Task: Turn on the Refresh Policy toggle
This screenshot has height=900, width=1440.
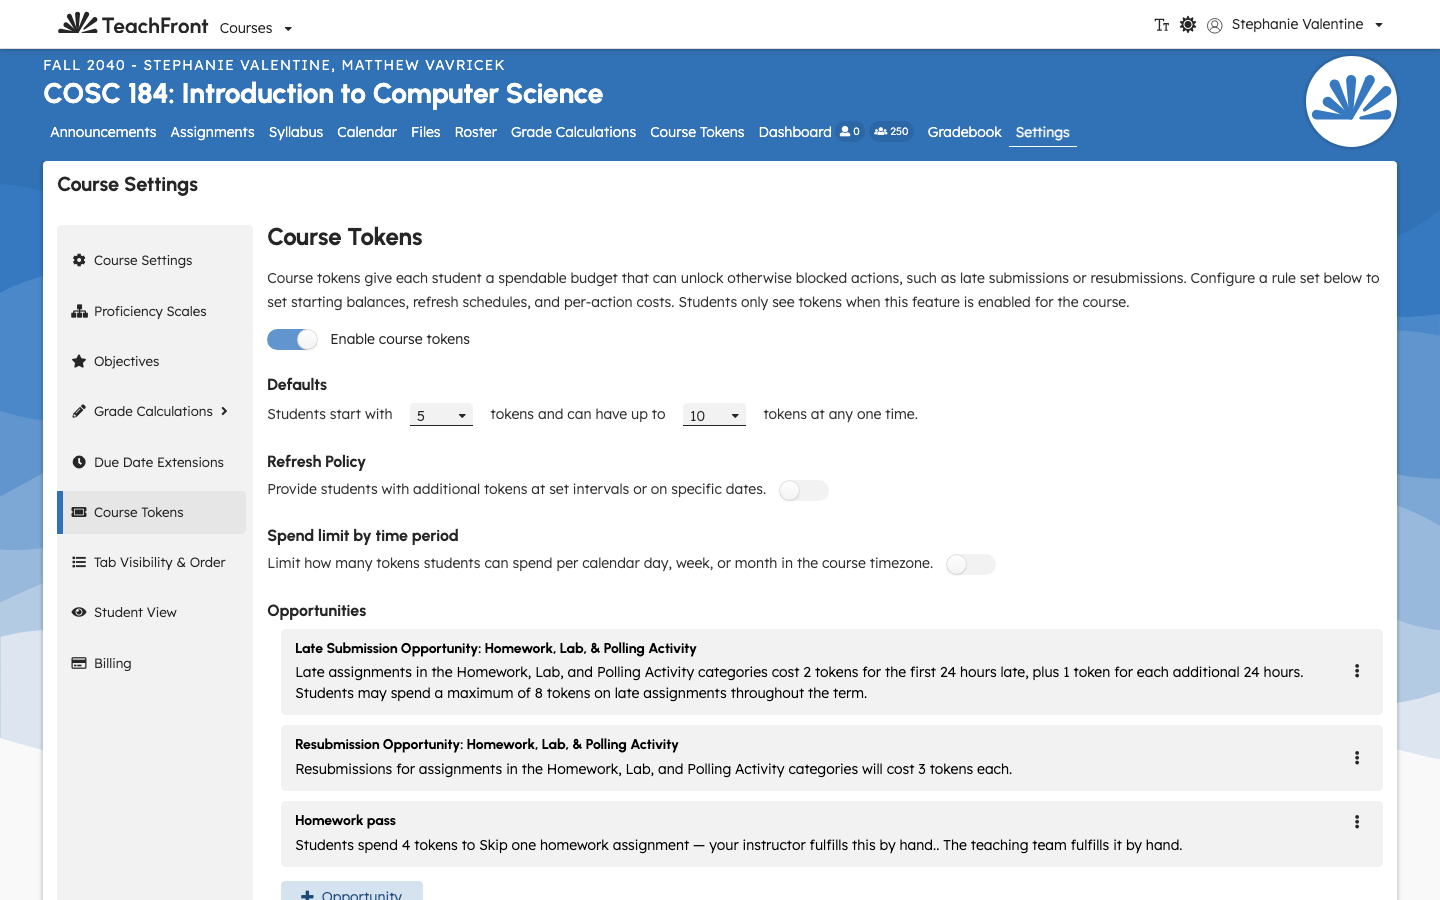Action: pyautogui.click(x=804, y=490)
